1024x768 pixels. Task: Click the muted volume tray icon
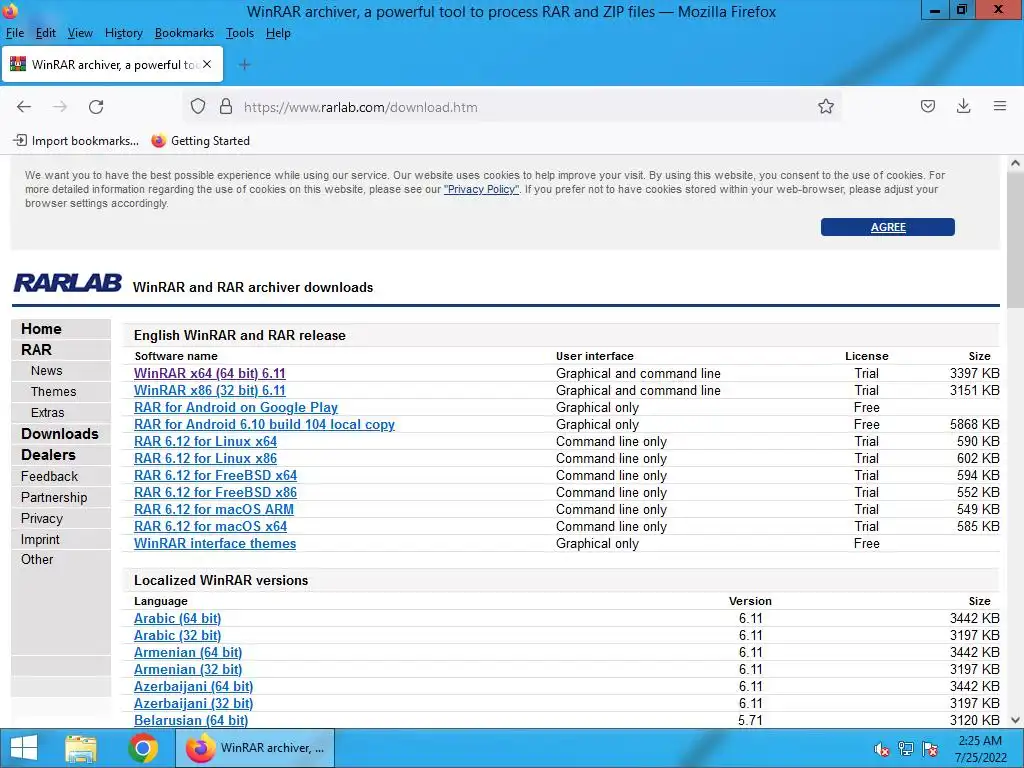(881, 749)
